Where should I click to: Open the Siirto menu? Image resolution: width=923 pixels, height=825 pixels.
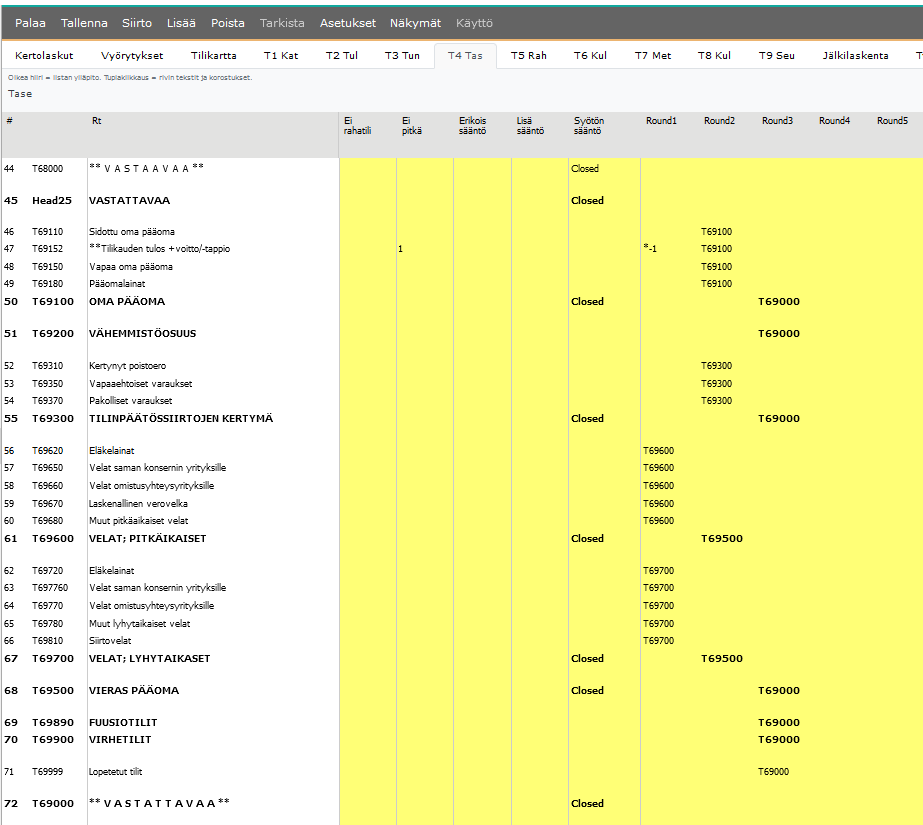tap(137, 23)
